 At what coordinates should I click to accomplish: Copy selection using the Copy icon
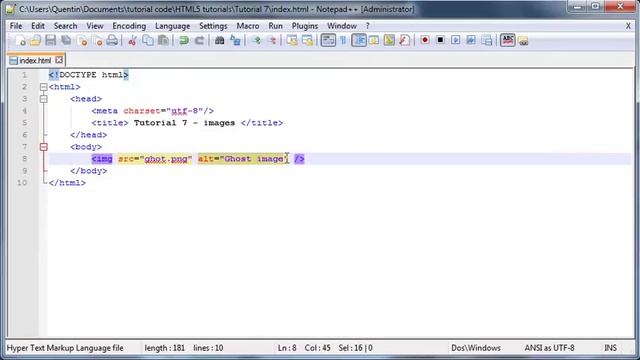coord(148,40)
